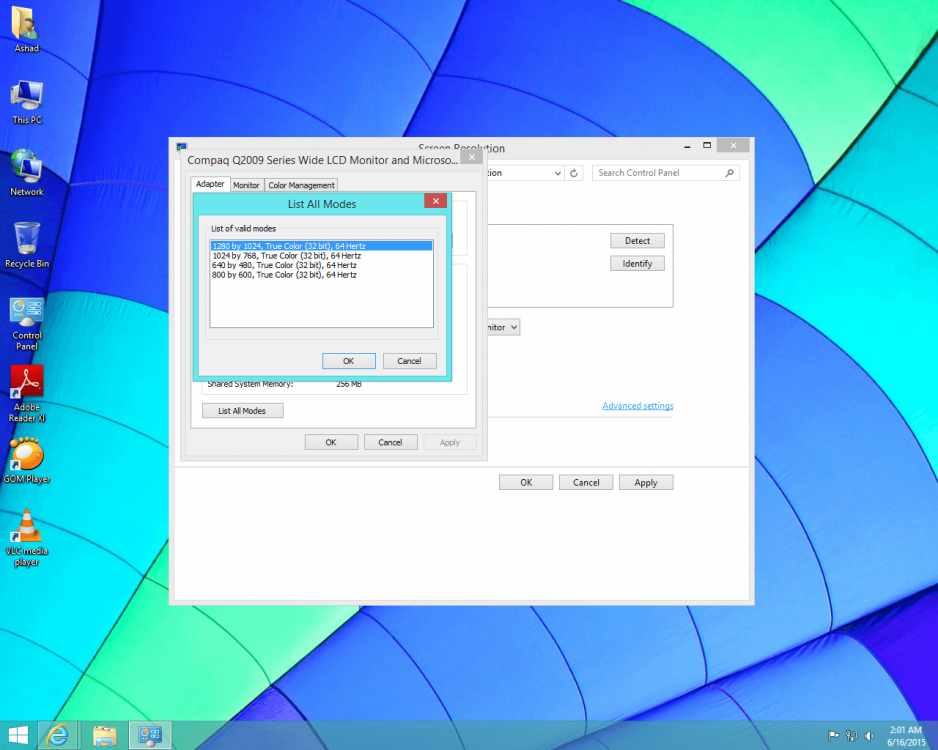Open This PC desktop icon
Viewport: 938px width, 750px height.
[27, 102]
